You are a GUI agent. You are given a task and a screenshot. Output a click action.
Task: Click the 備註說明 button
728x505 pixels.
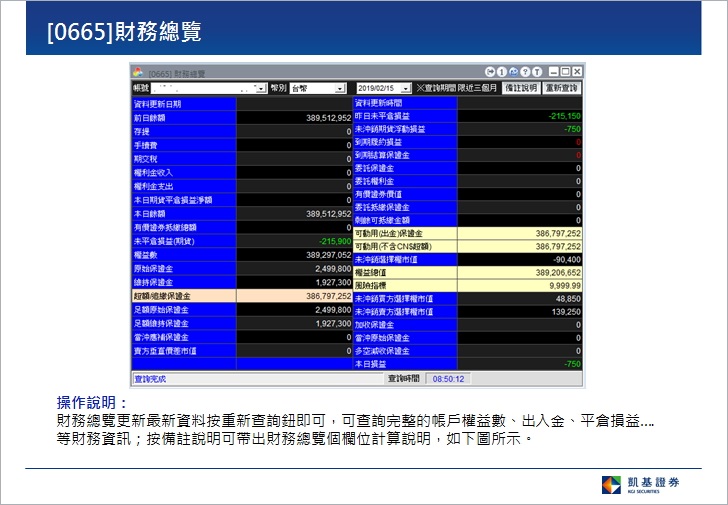[520, 88]
